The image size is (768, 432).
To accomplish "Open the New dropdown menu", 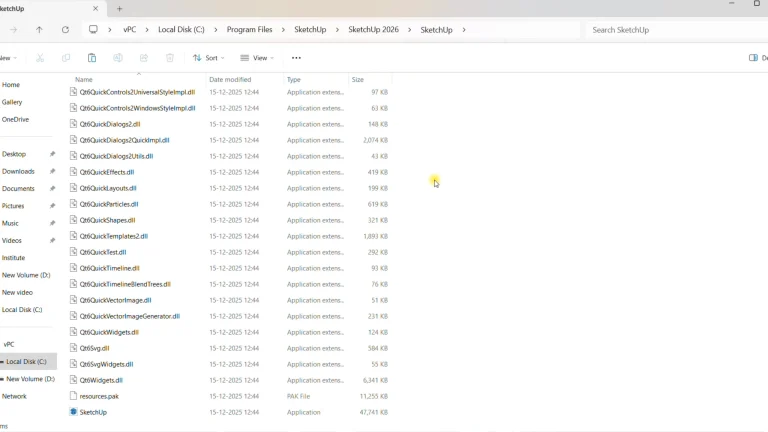I will click(8, 58).
